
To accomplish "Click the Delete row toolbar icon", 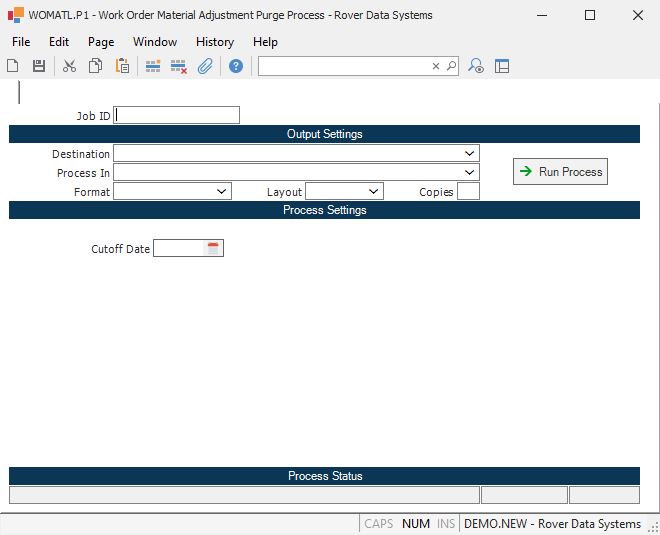I will coord(179,66).
